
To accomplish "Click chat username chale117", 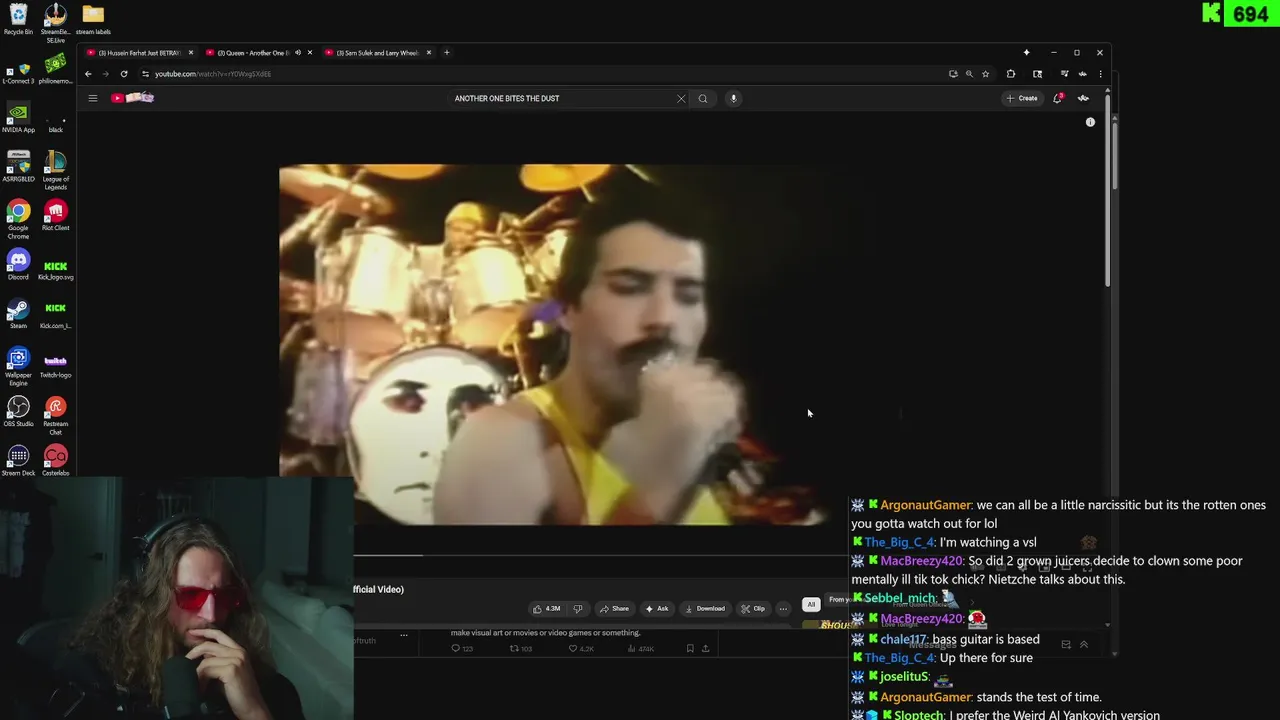I will tap(904, 639).
